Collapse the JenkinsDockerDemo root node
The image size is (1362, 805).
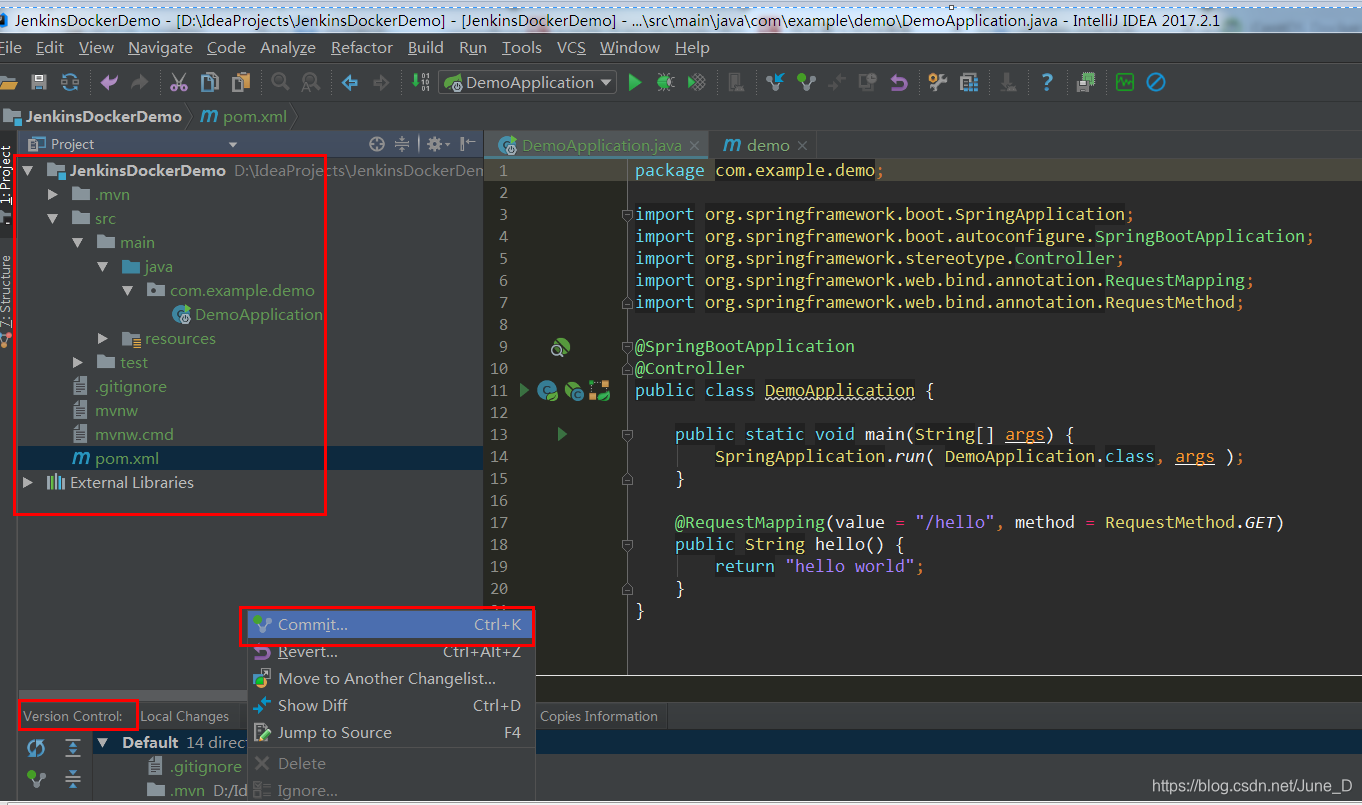tap(28, 171)
